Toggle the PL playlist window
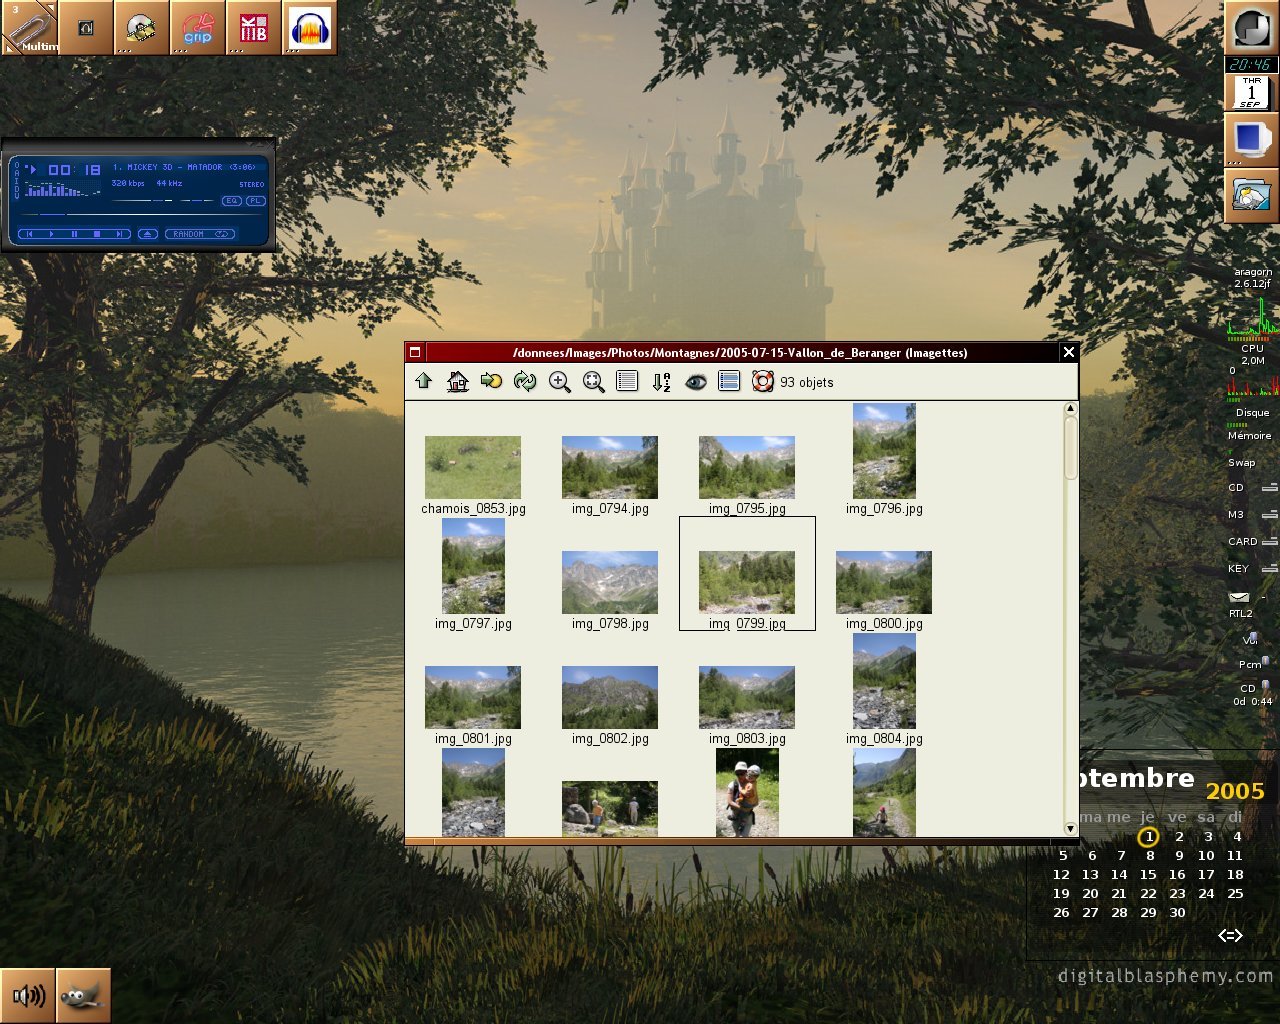Image resolution: width=1280 pixels, height=1024 pixels. [256, 201]
